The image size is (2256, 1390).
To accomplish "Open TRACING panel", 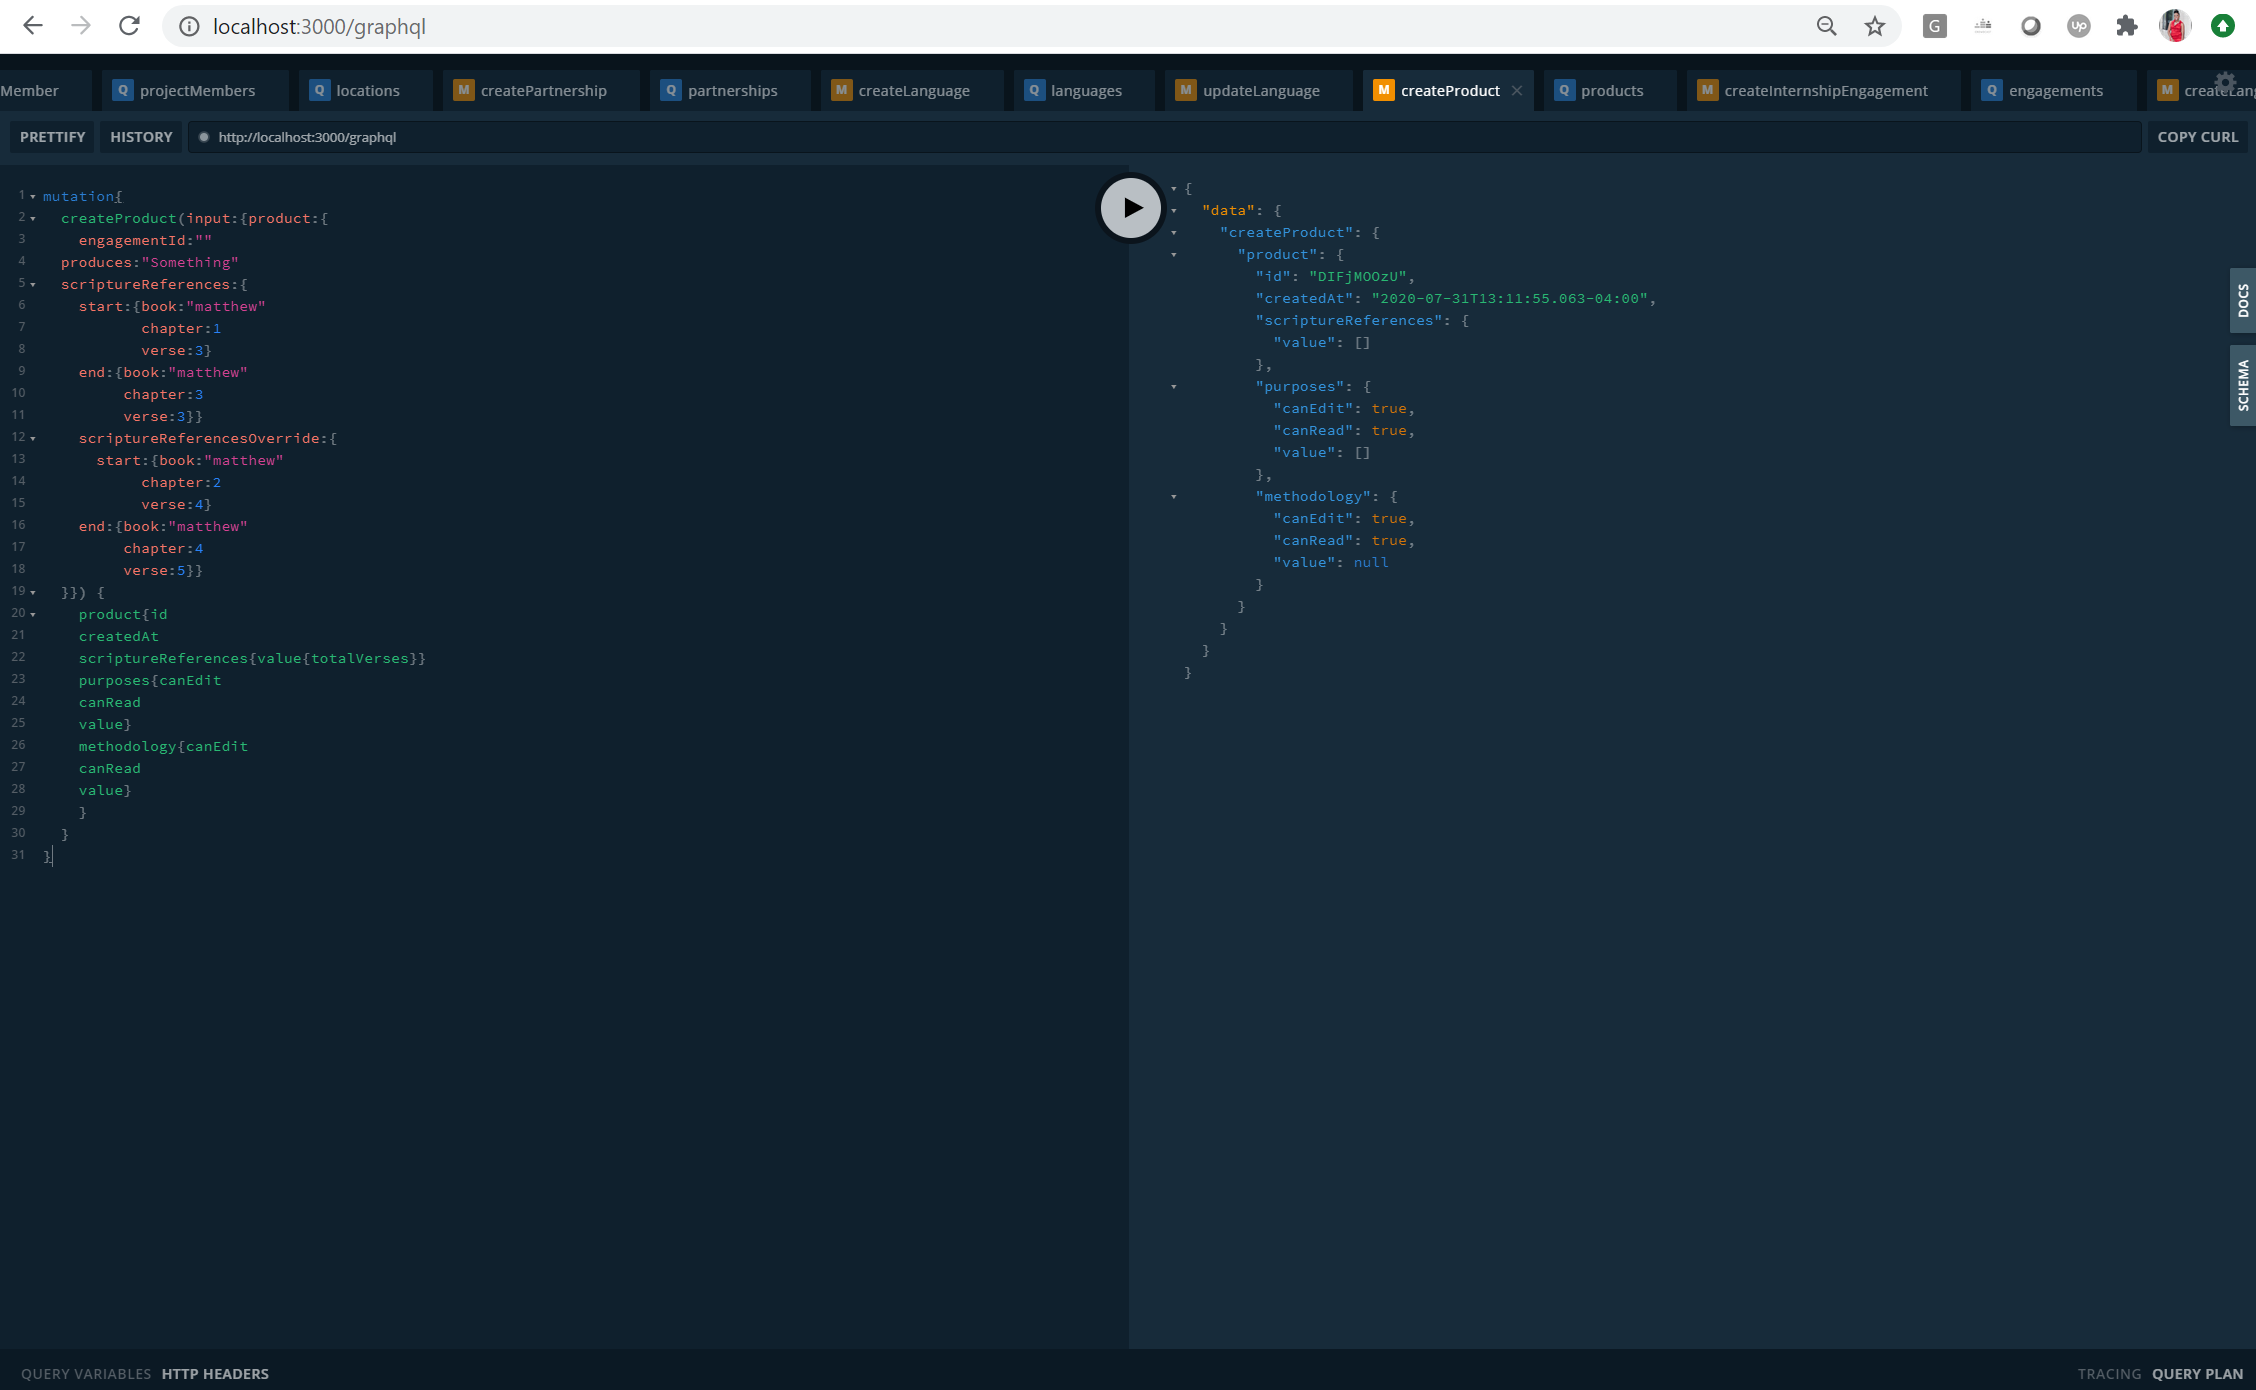I will [x=2109, y=1374].
